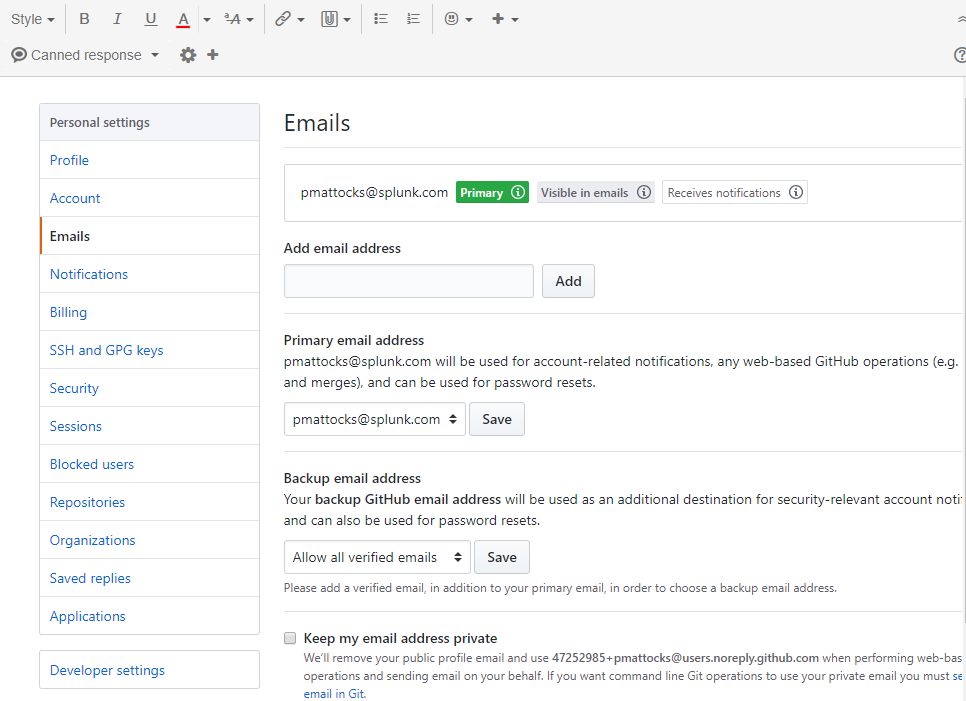Open the Style dropdown
Image resolution: width=966 pixels, height=701 pixels.
point(33,19)
